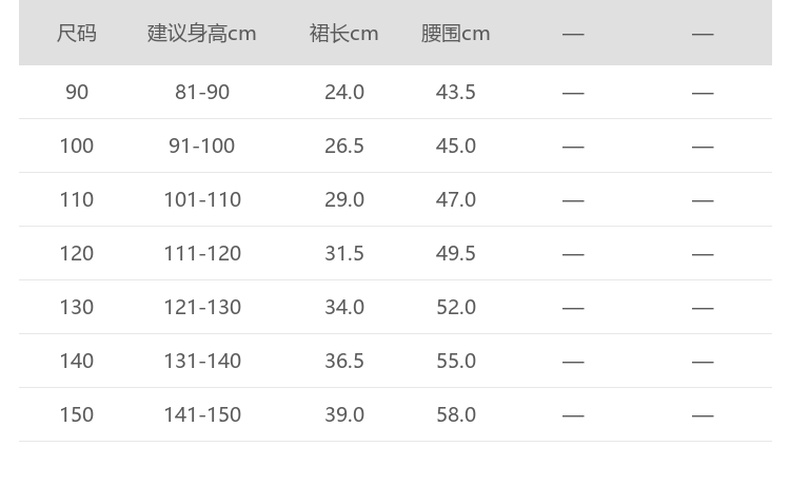Click waist value 58.0
This screenshot has height=485, width=790.
(x=455, y=415)
